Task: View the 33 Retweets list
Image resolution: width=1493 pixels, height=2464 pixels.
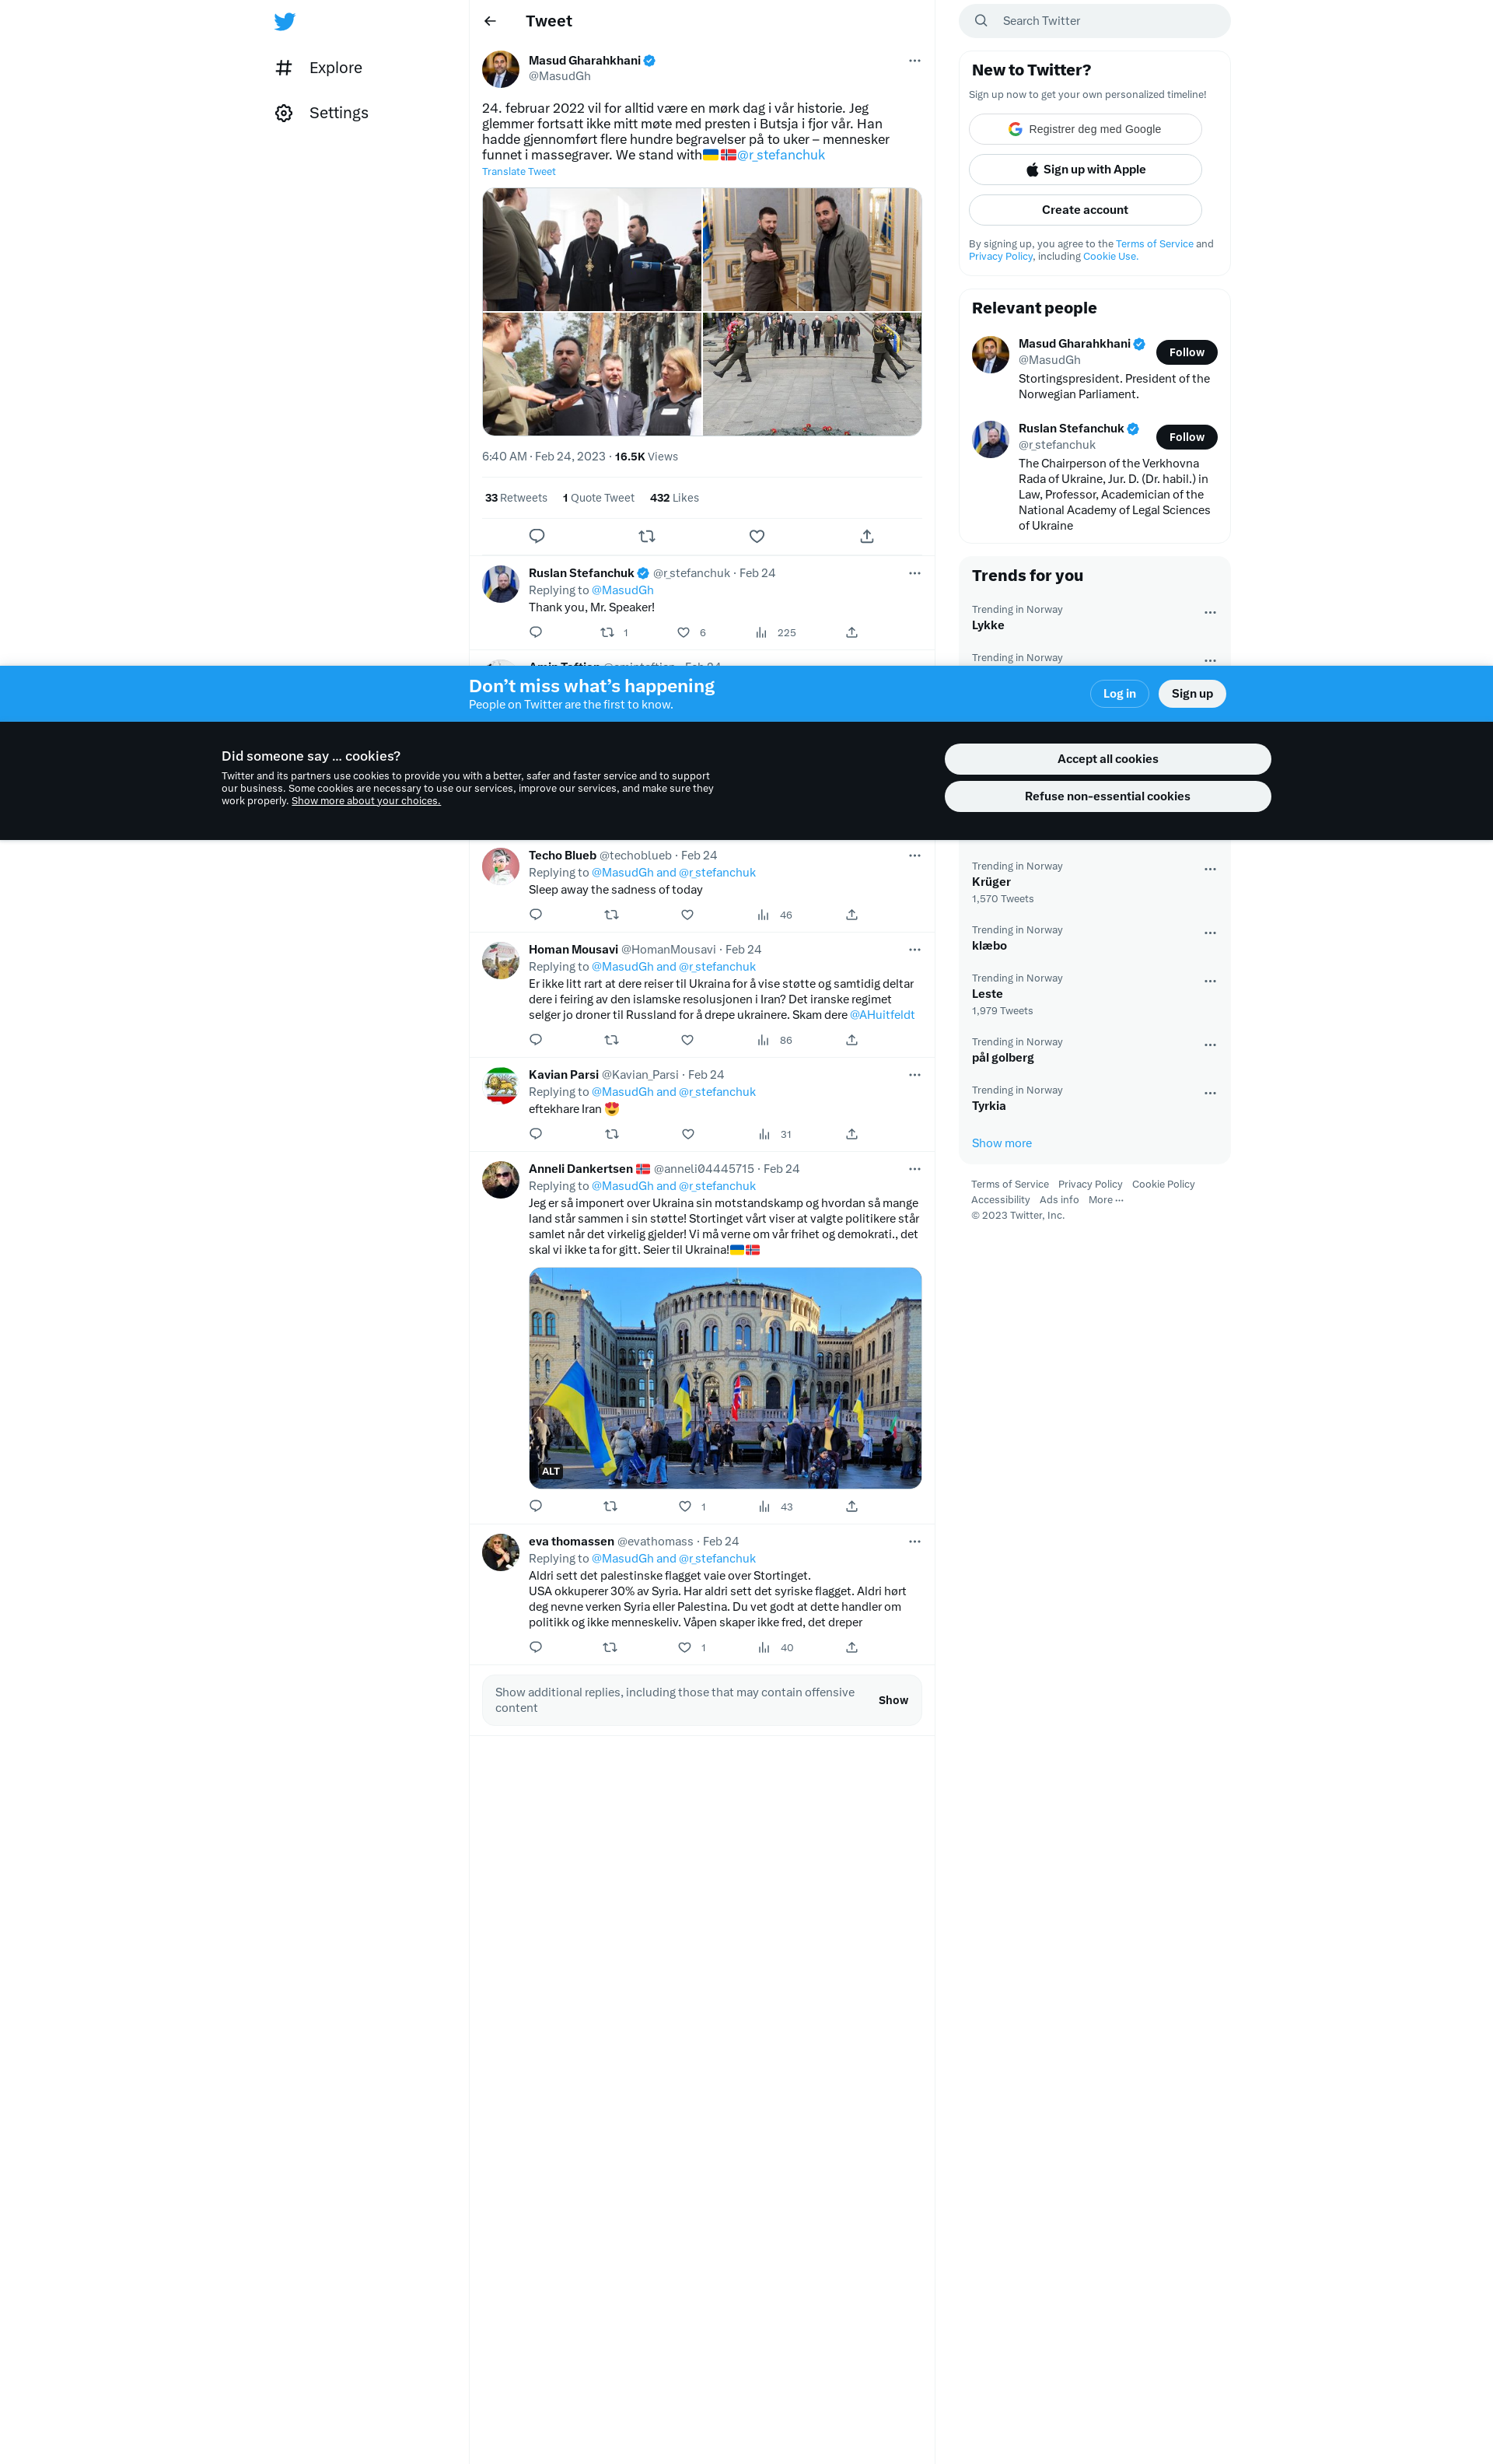Action: 516,498
